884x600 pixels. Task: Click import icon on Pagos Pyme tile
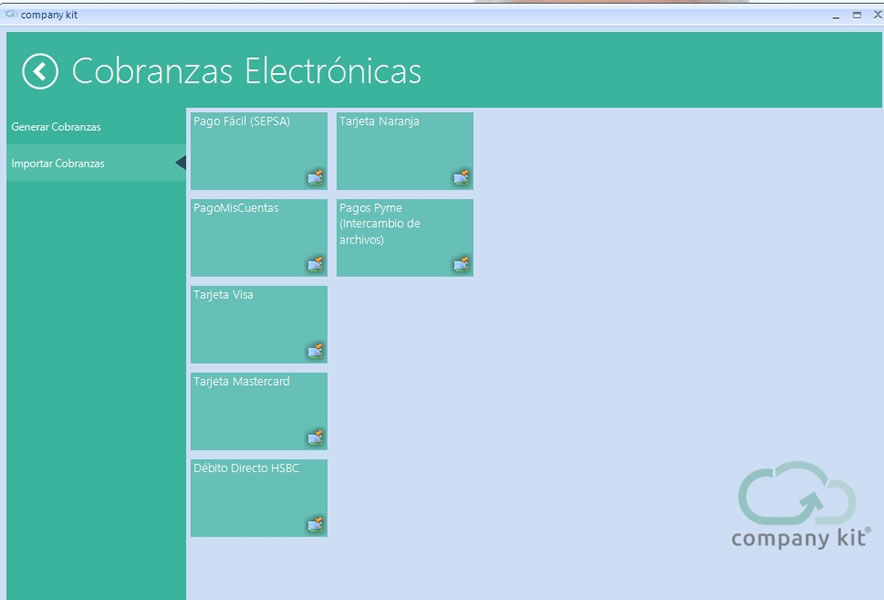pyautogui.click(x=461, y=264)
